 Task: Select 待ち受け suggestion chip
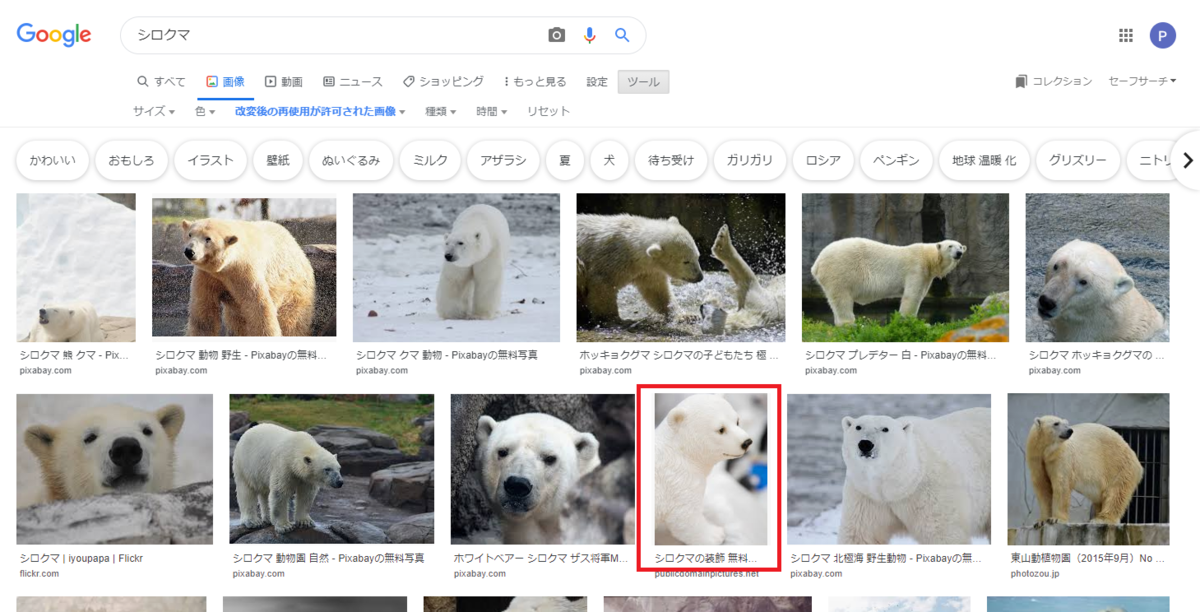[671, 160]
